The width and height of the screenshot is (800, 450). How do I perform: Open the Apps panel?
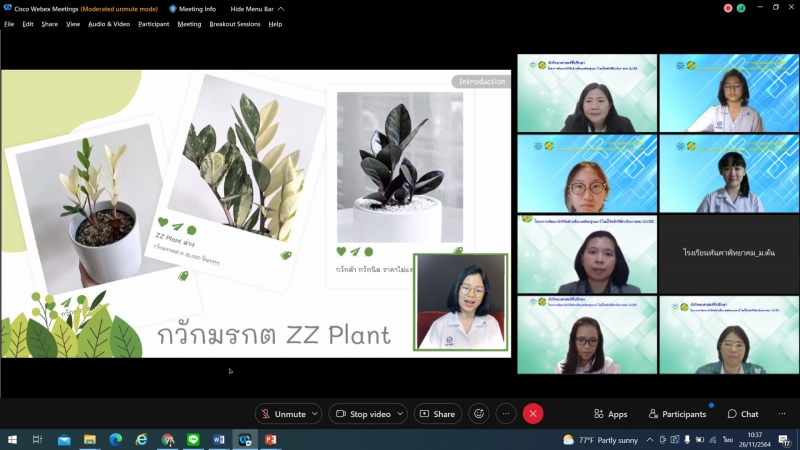pyautogui.click(x=610, y=414)
